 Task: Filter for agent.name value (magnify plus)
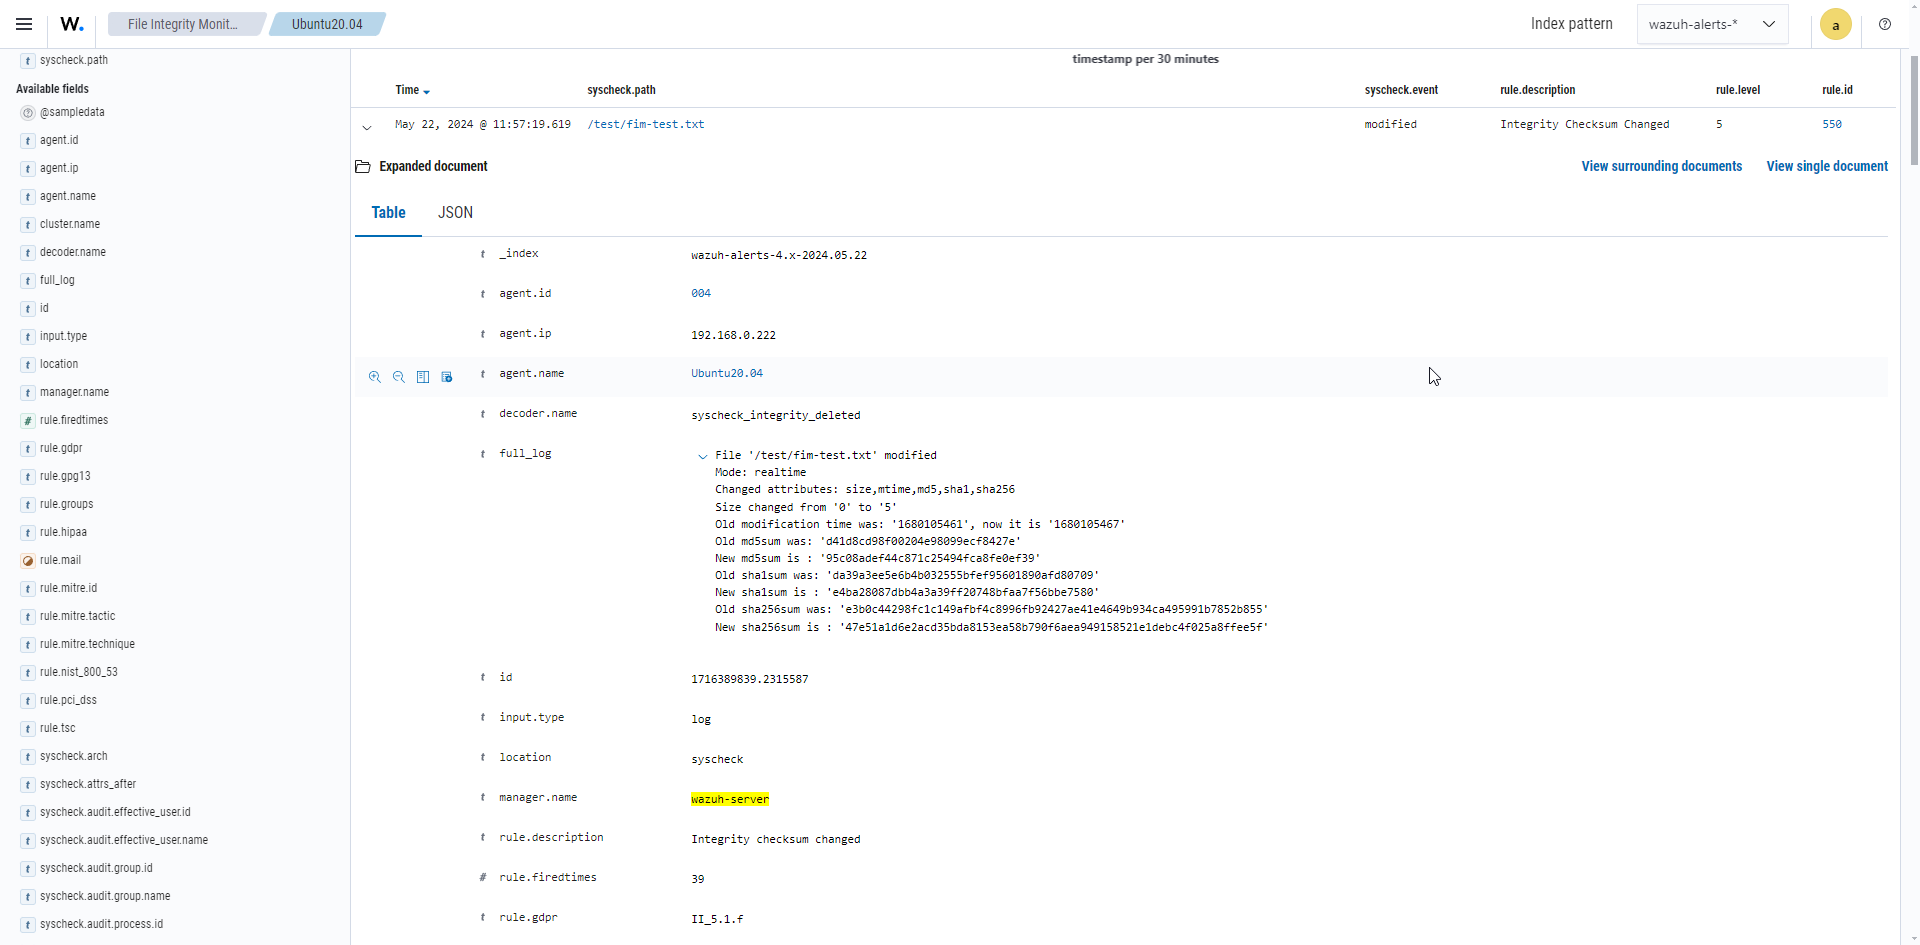coord(375,377)
